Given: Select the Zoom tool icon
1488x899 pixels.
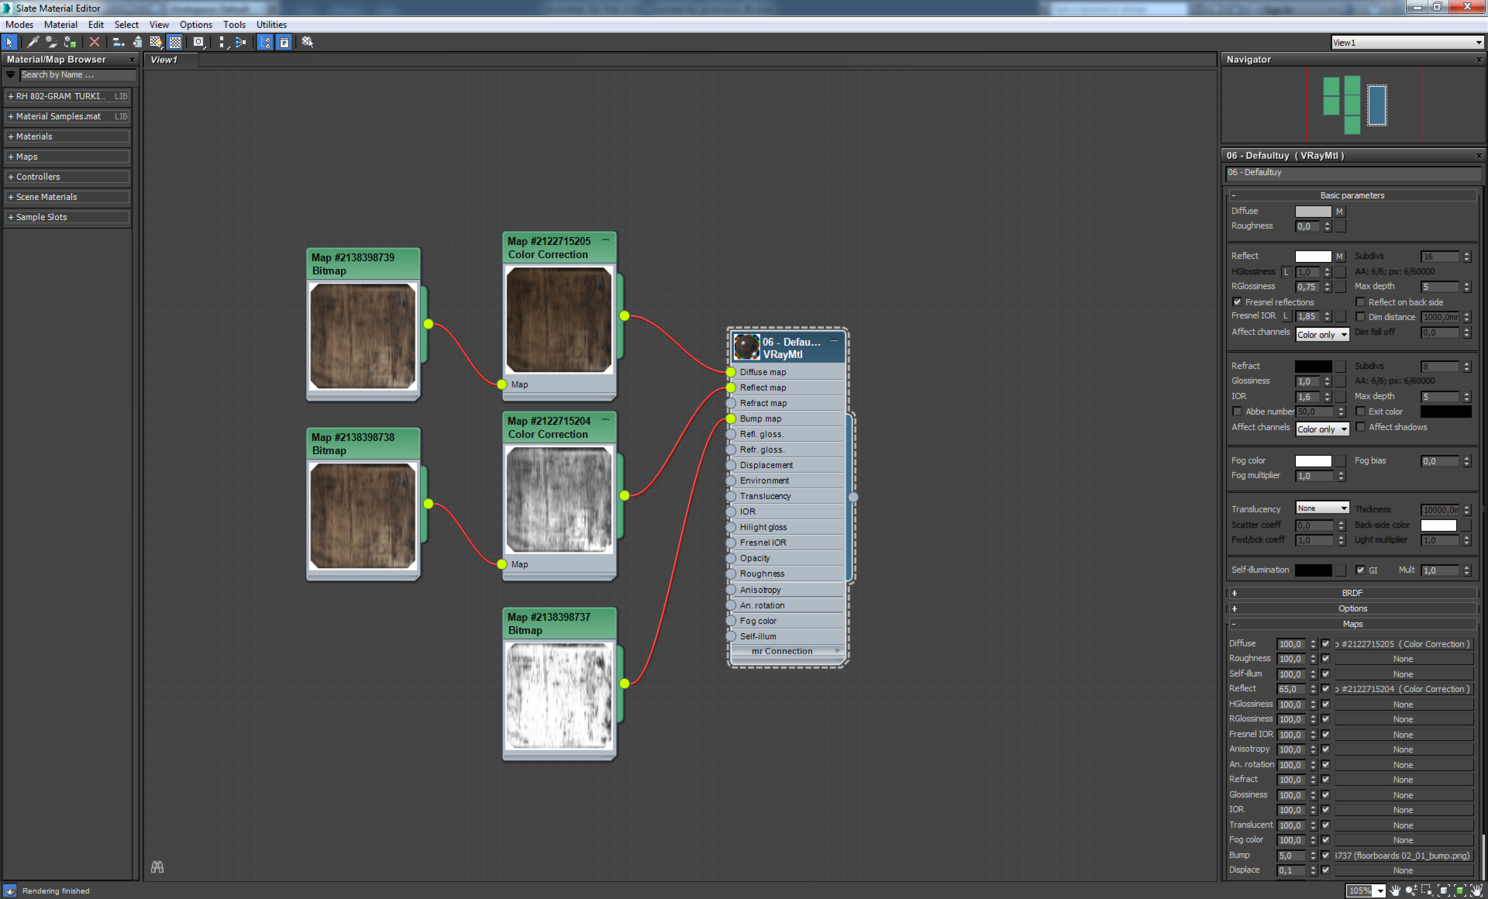Looking at the screenshot, I should (x=1411, y=890).
